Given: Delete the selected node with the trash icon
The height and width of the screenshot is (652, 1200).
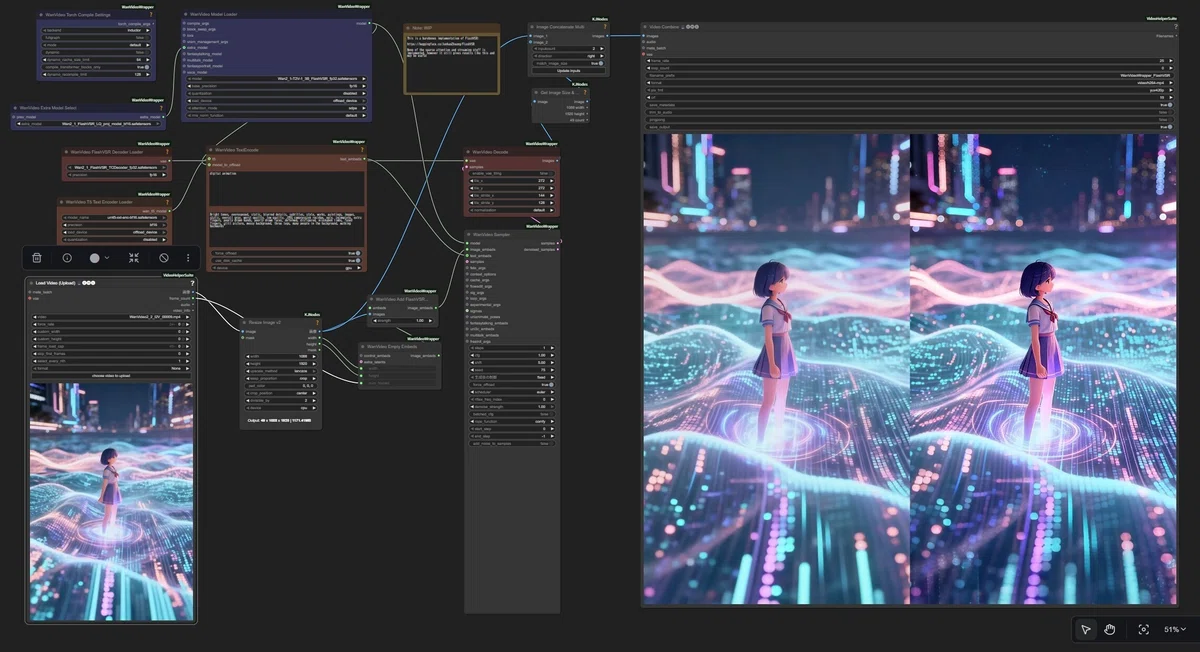Looking at the screenshot, I should (37, 257).
